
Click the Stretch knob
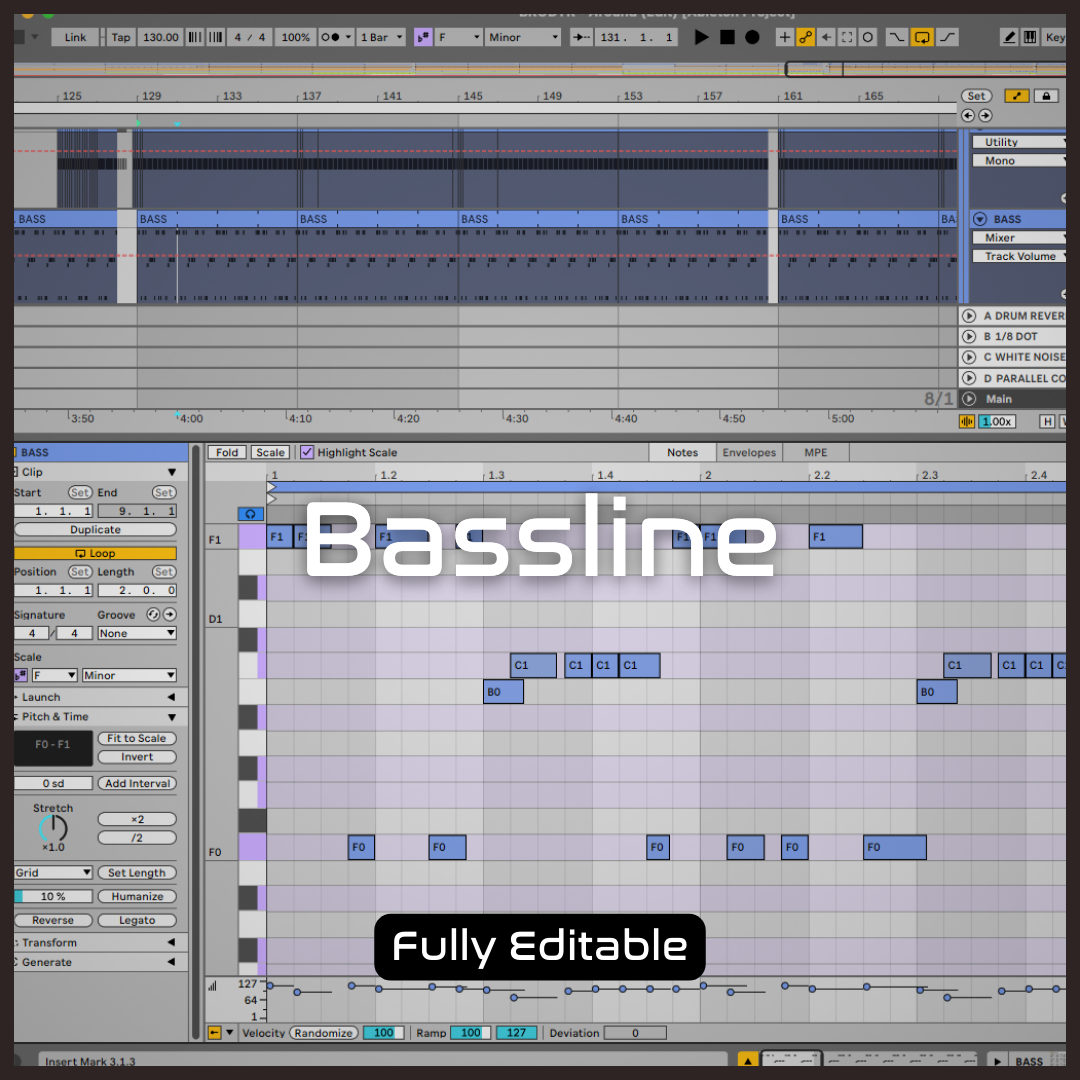[53, 828]
